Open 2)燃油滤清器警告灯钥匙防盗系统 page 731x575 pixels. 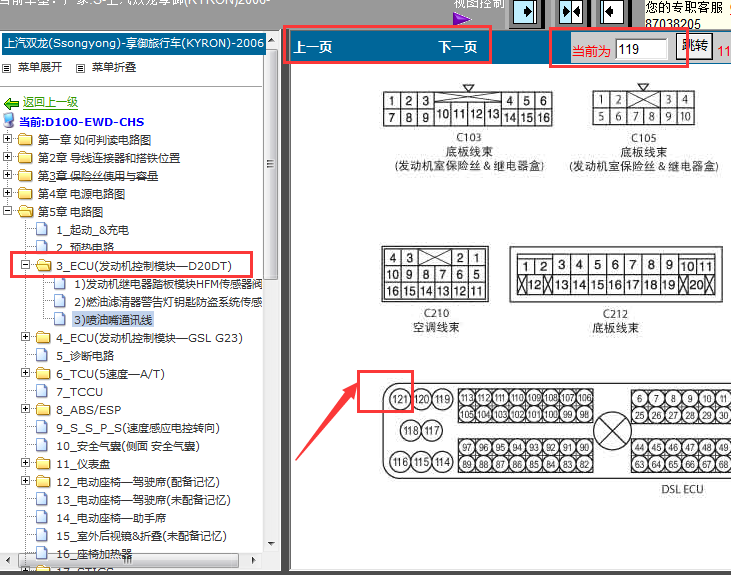pyautogui.click(x=168, y=302)
